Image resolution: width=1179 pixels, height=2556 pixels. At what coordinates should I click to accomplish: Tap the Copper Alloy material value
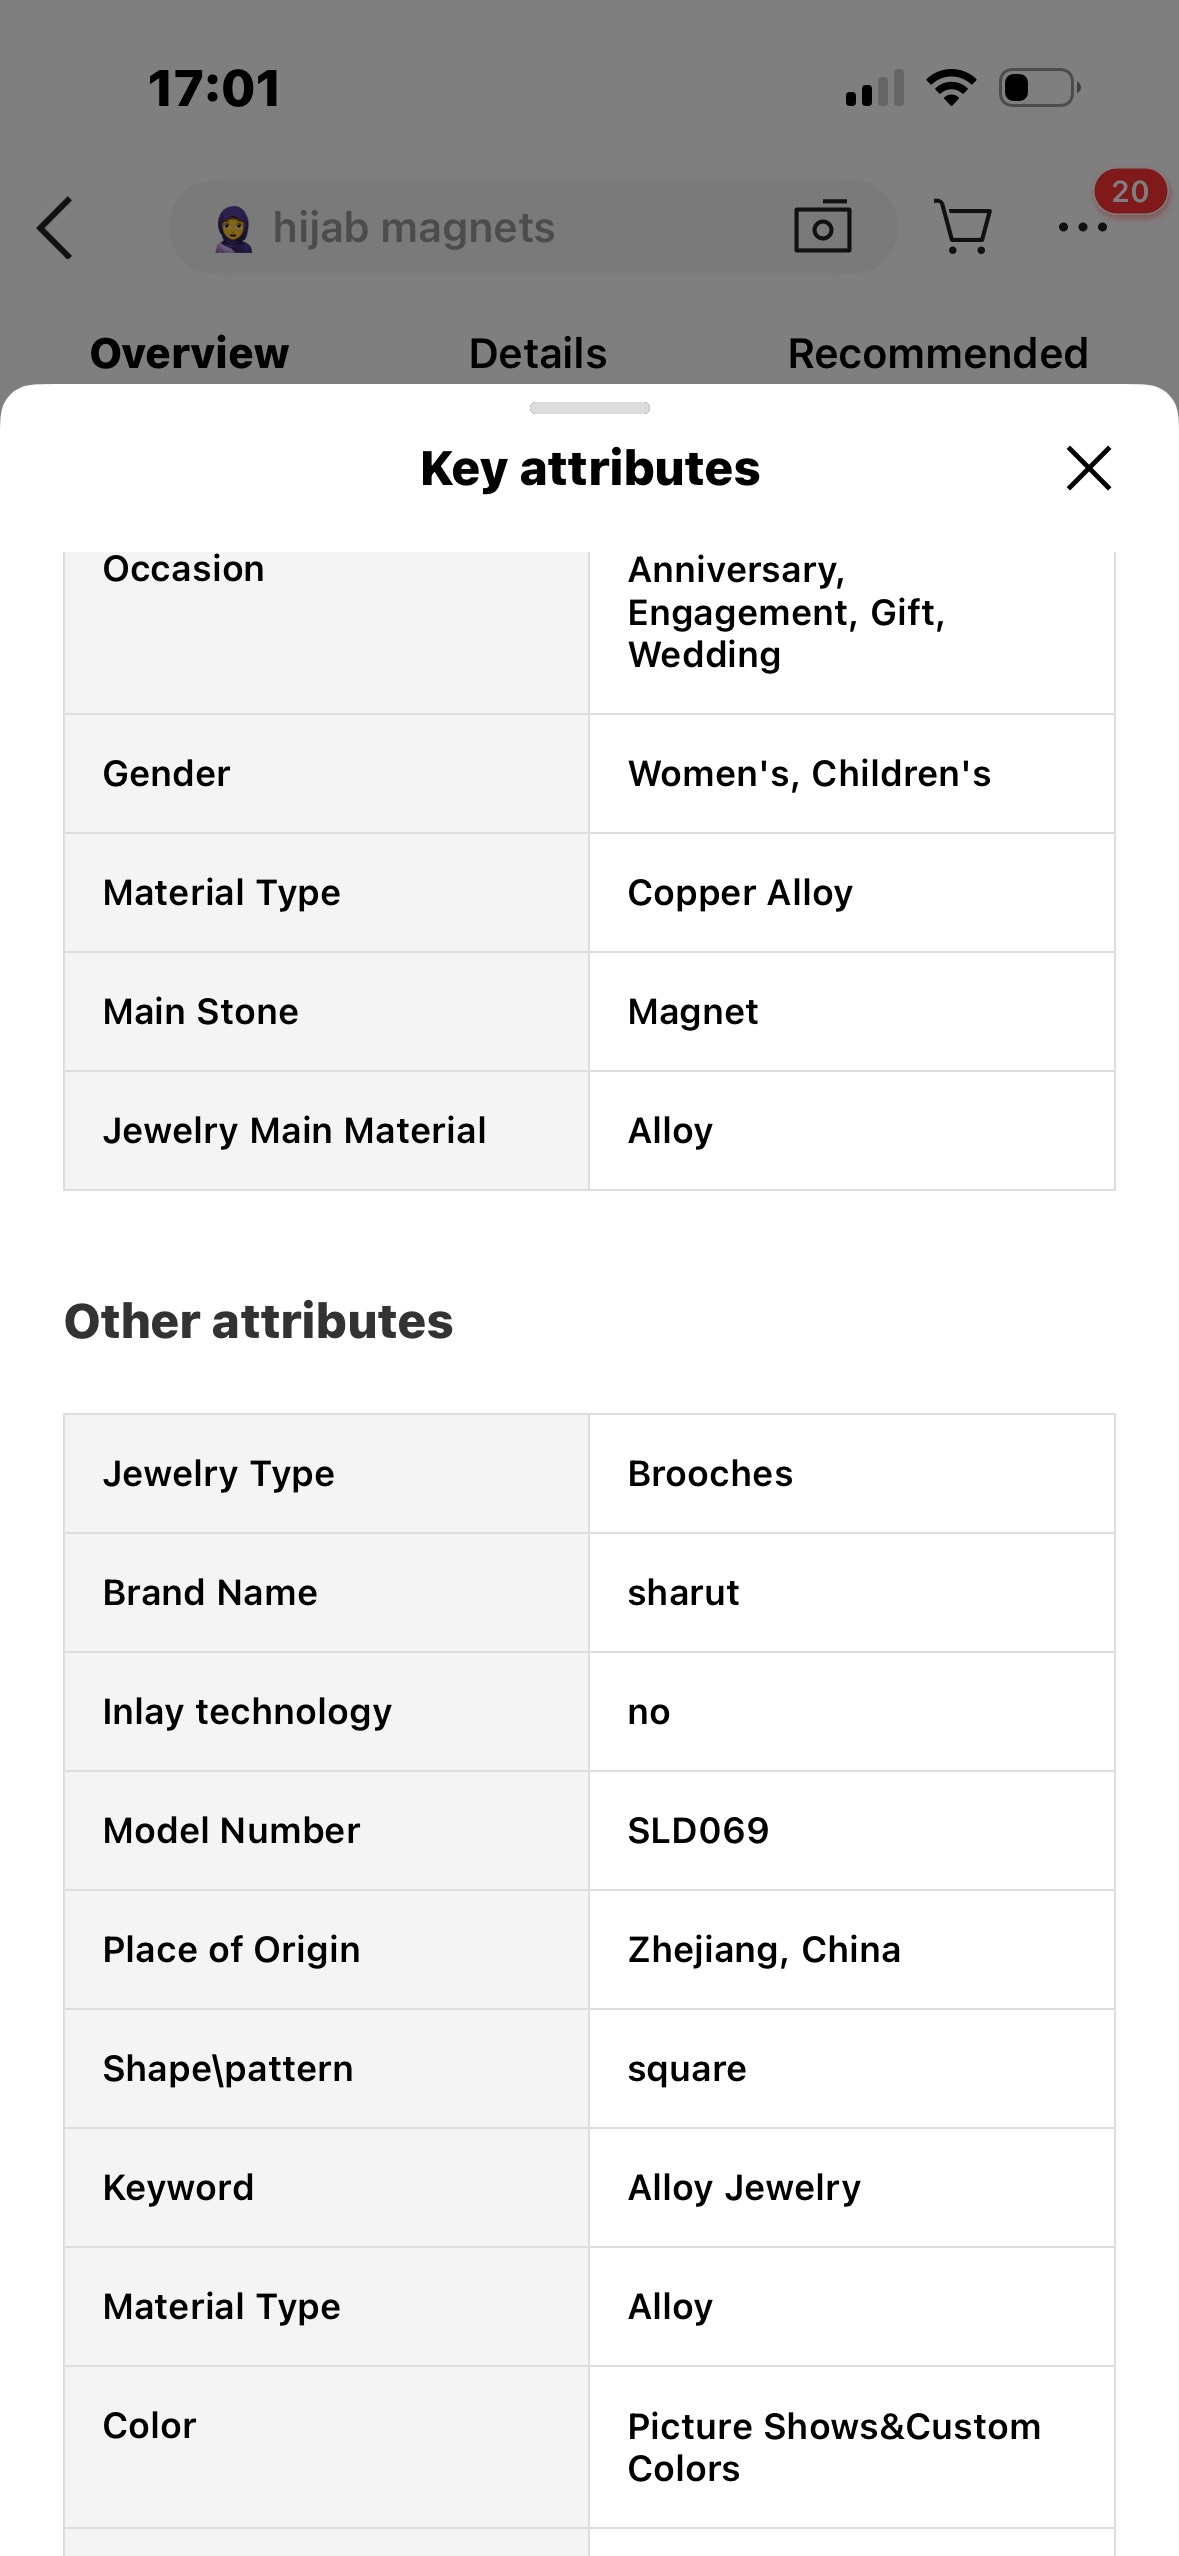pos(740,892)
